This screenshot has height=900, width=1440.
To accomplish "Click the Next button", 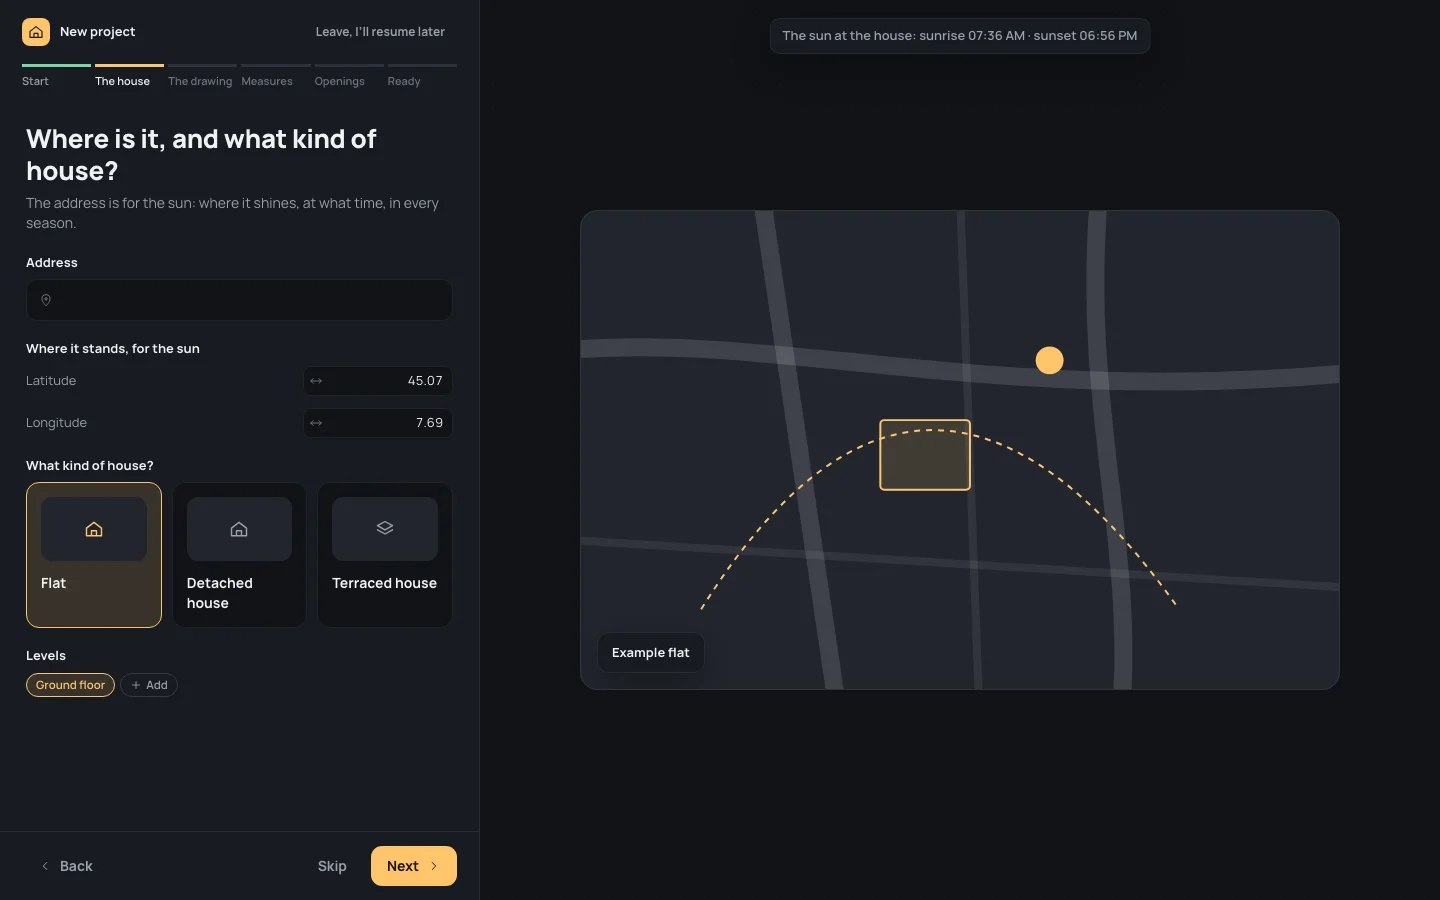I will tap(414, 866).
